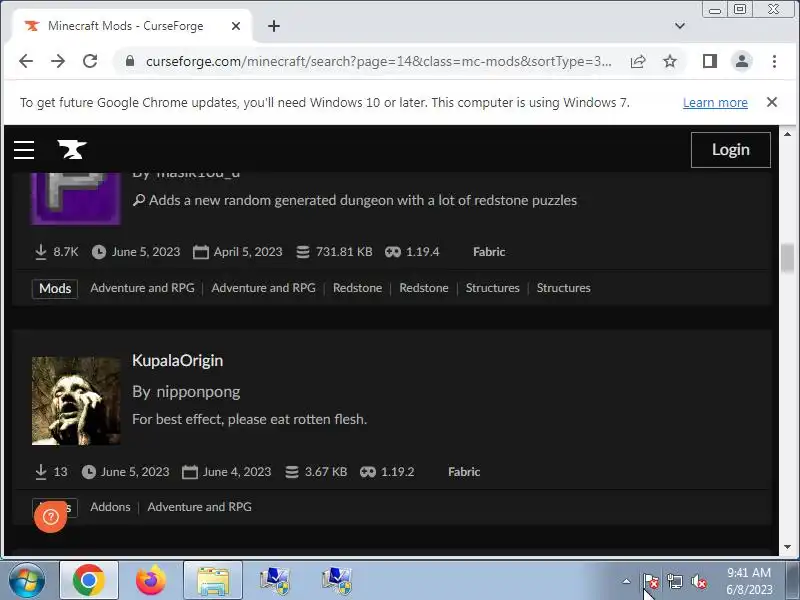The width and height of the screenshot is (800, 600).
Task: Close the Minecraft Mods CurseForge tab
Action: tap(236, 26)
